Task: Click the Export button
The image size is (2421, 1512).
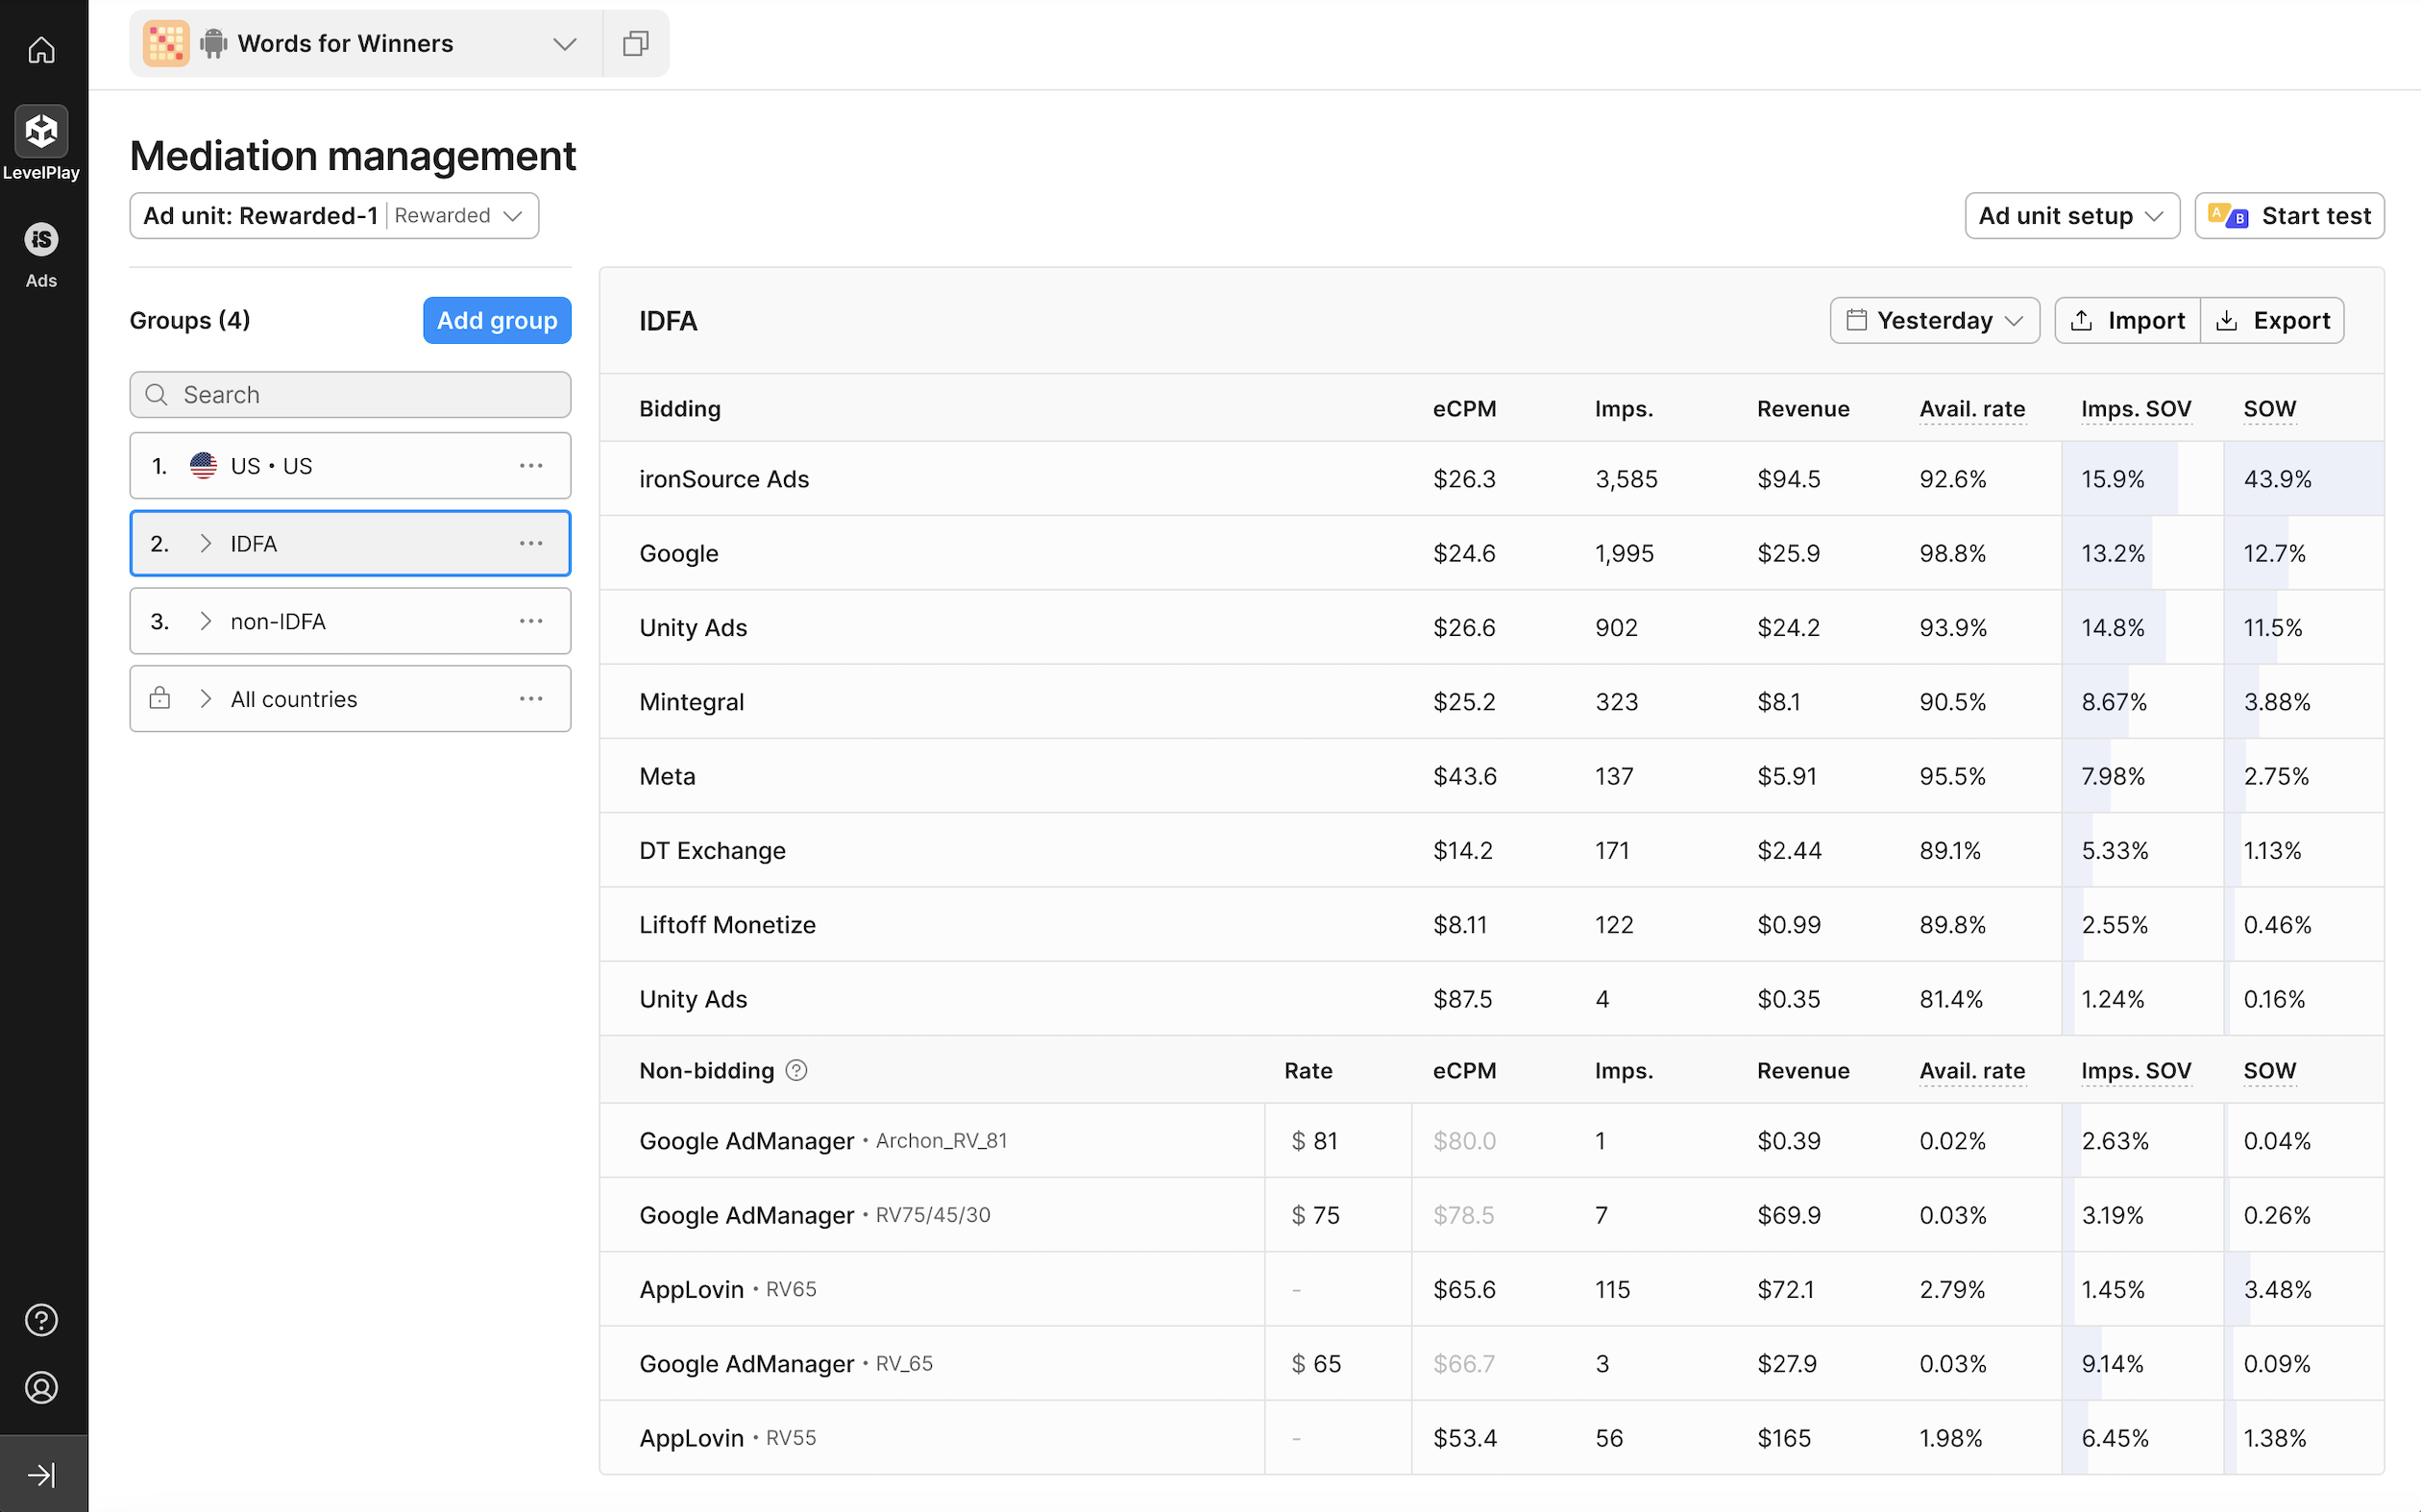Action: pos(2272,320)
